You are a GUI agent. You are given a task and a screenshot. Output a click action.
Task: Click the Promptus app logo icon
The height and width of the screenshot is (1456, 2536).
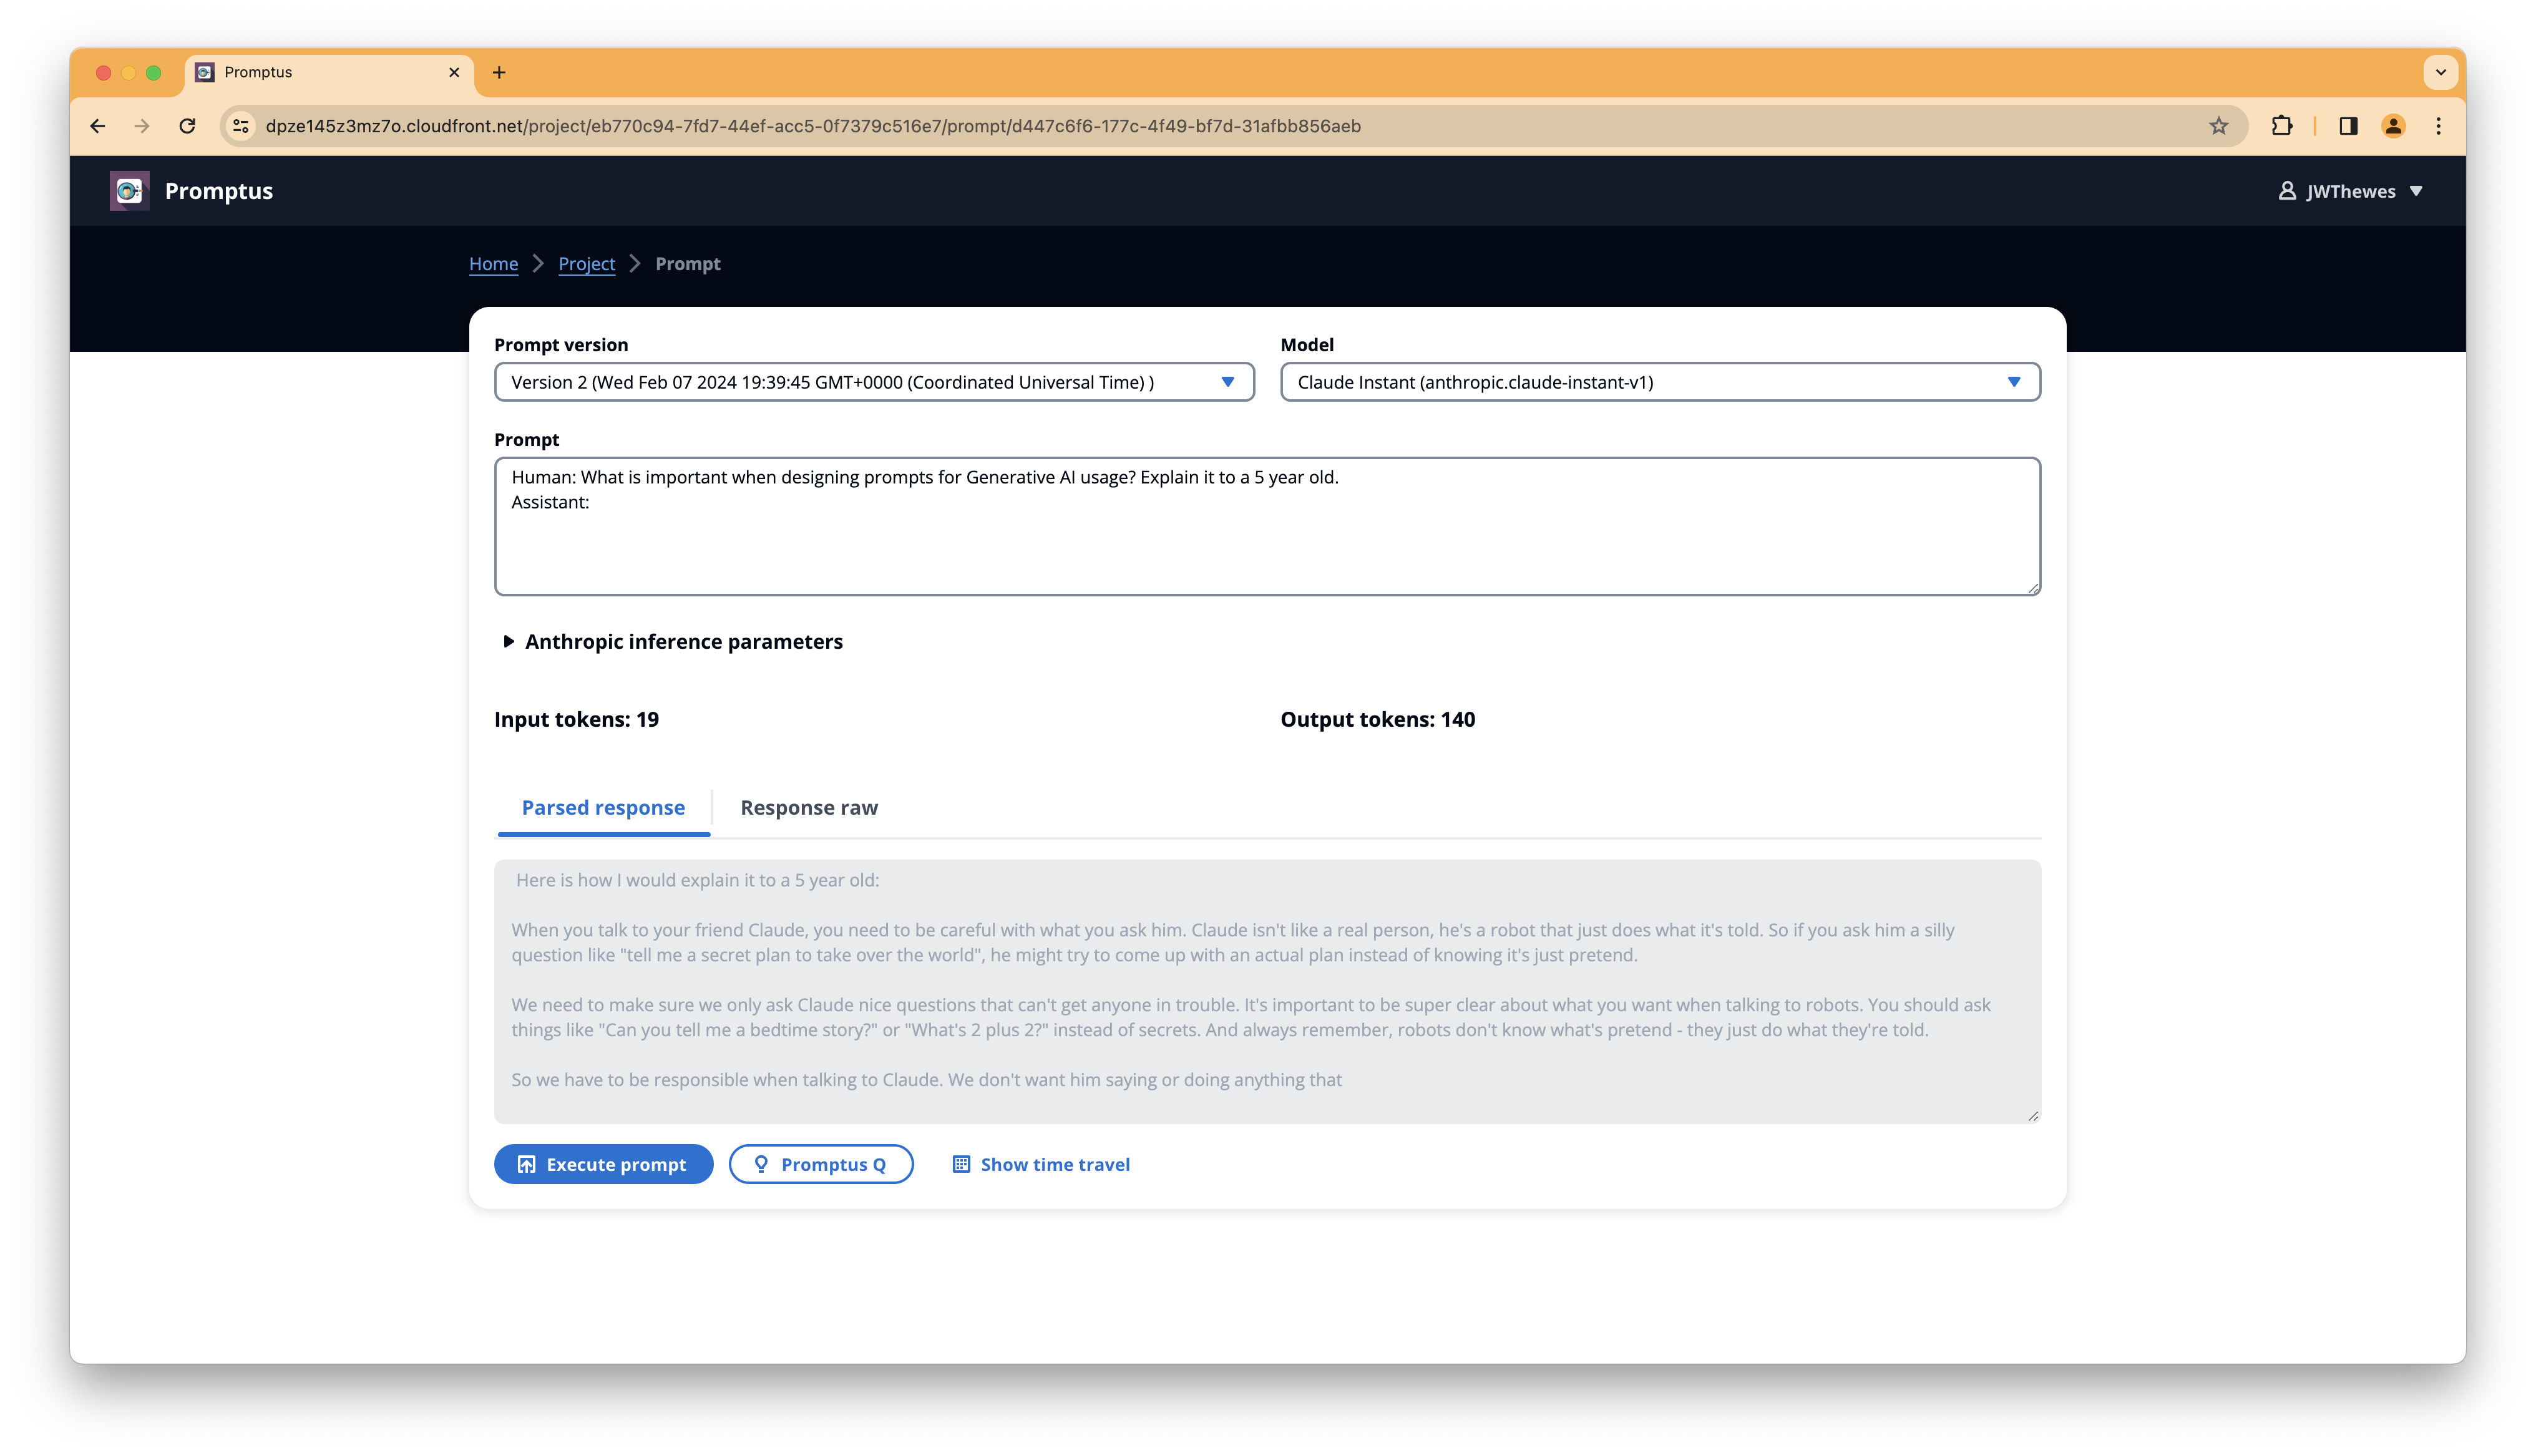(130, 190)
